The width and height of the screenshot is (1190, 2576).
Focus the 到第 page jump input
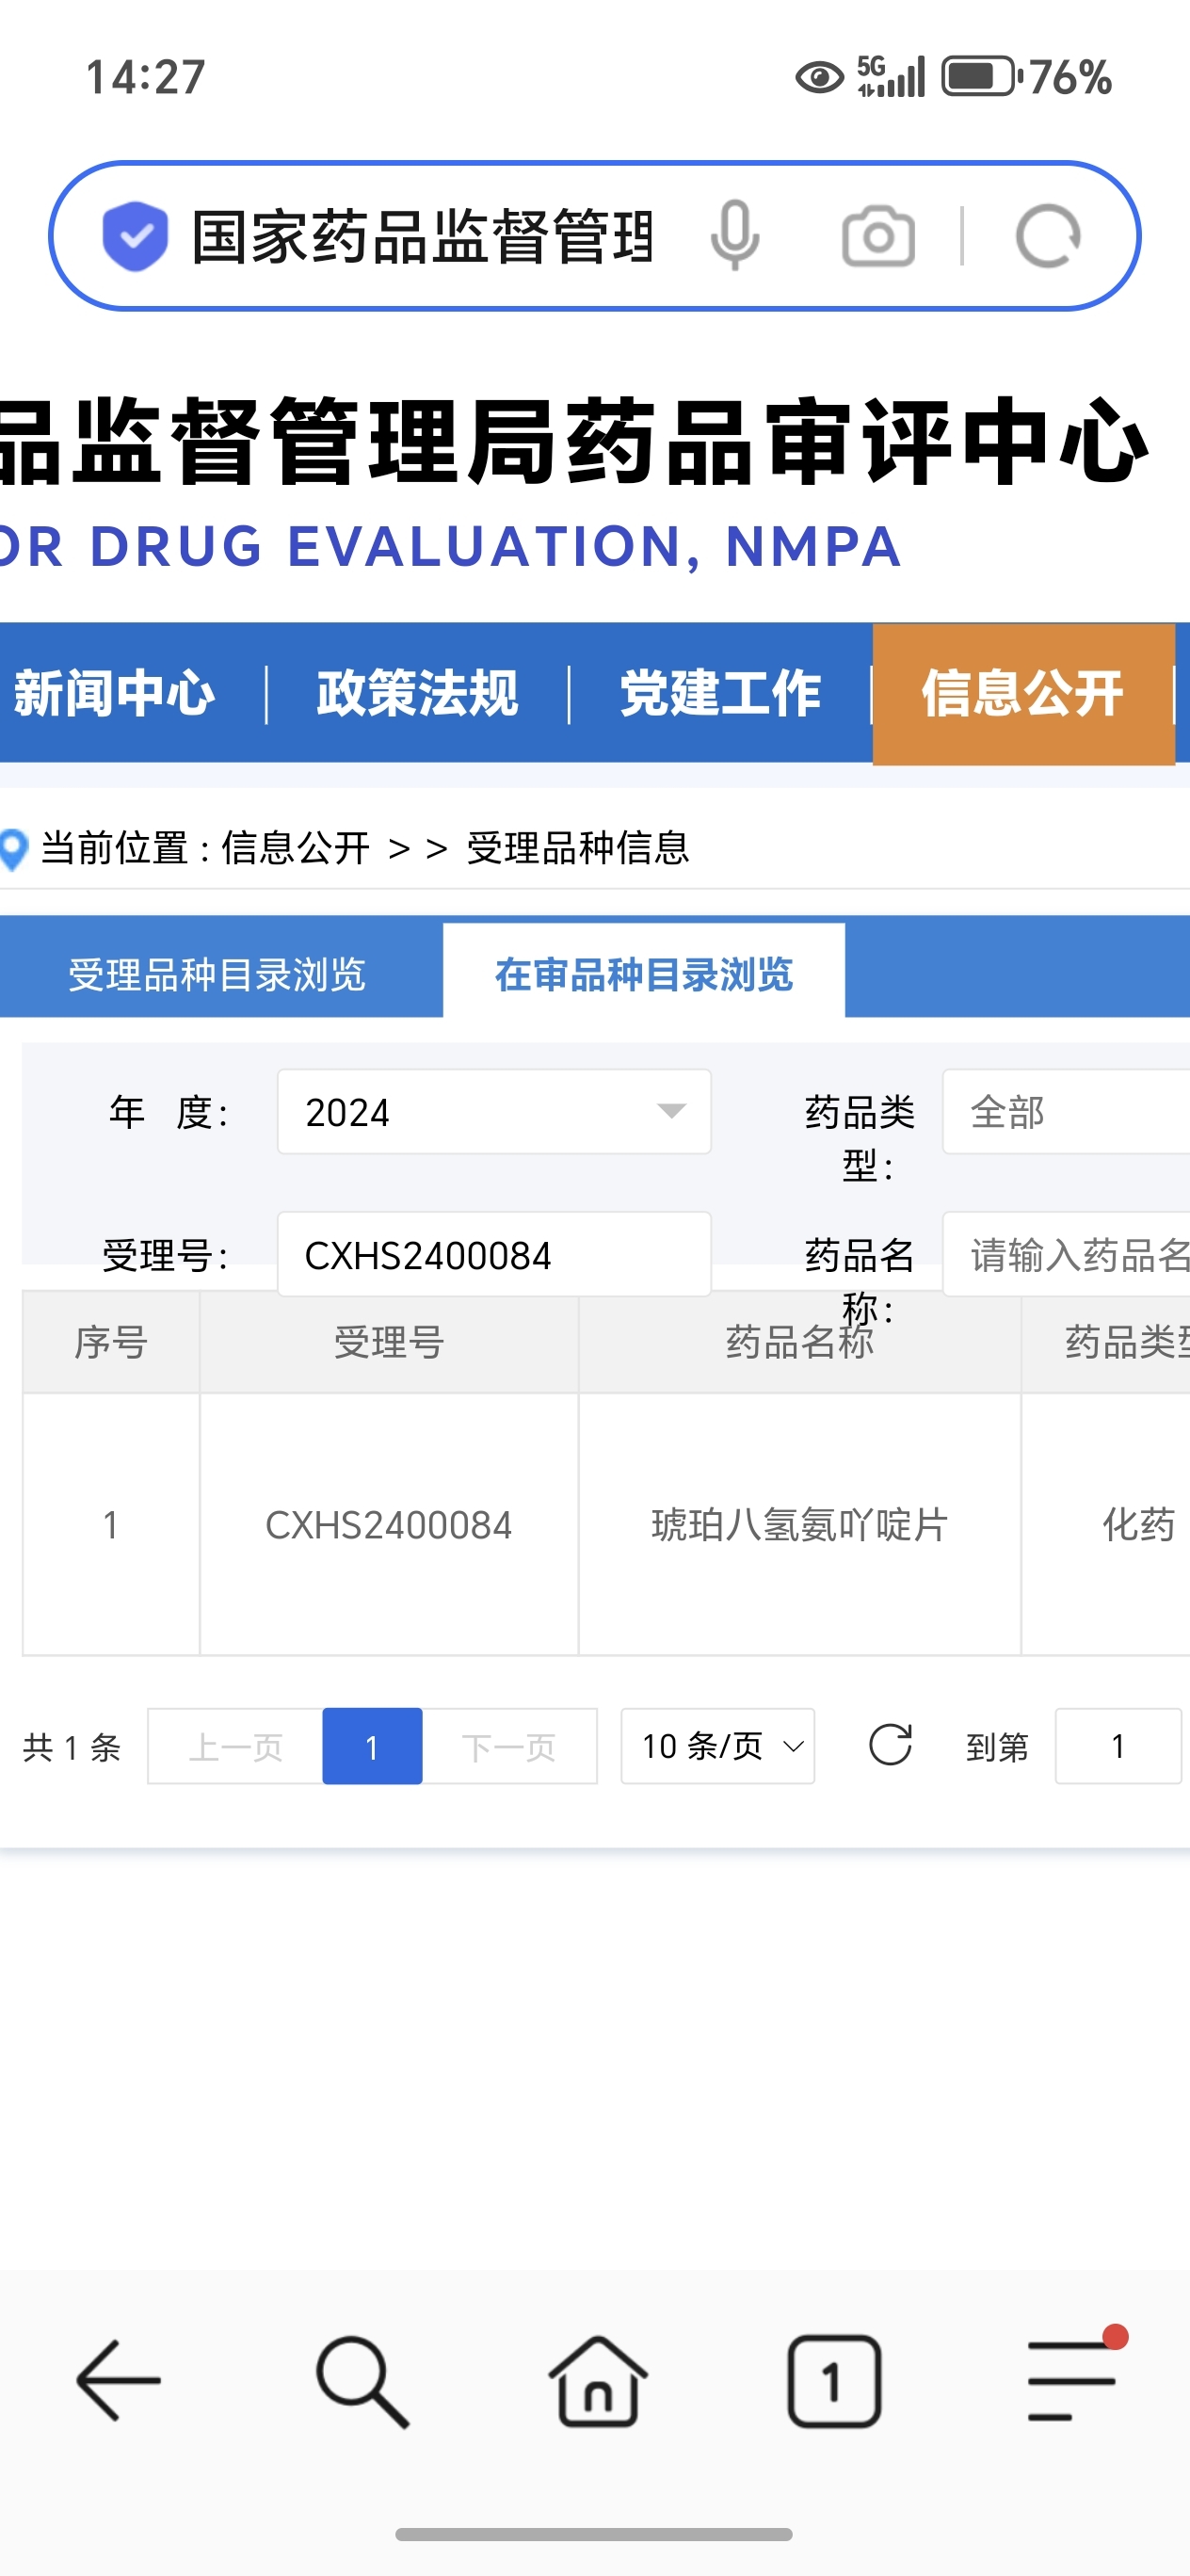click(1118, 1746)
